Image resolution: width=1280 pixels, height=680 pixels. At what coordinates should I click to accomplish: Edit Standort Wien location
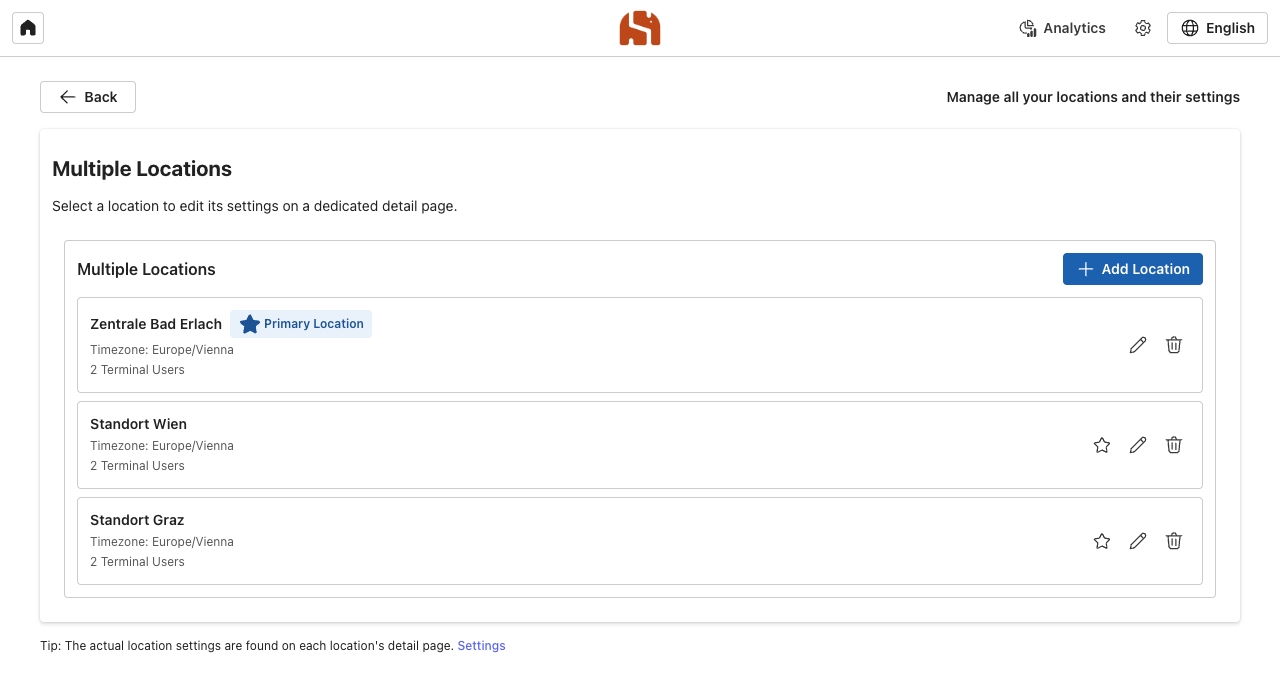tap(1138, 445)
